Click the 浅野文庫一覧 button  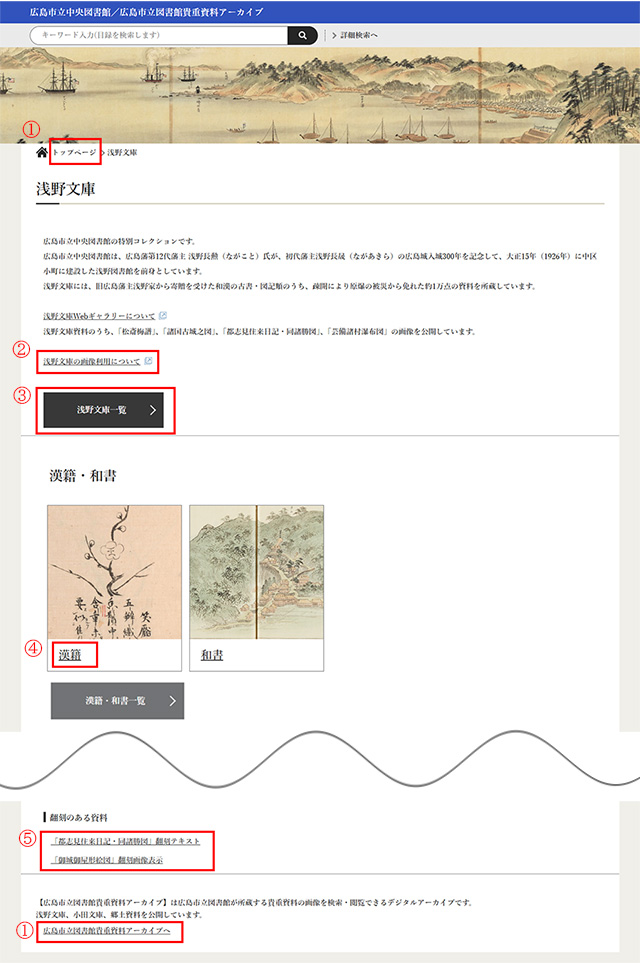click(x=103, y=410)
